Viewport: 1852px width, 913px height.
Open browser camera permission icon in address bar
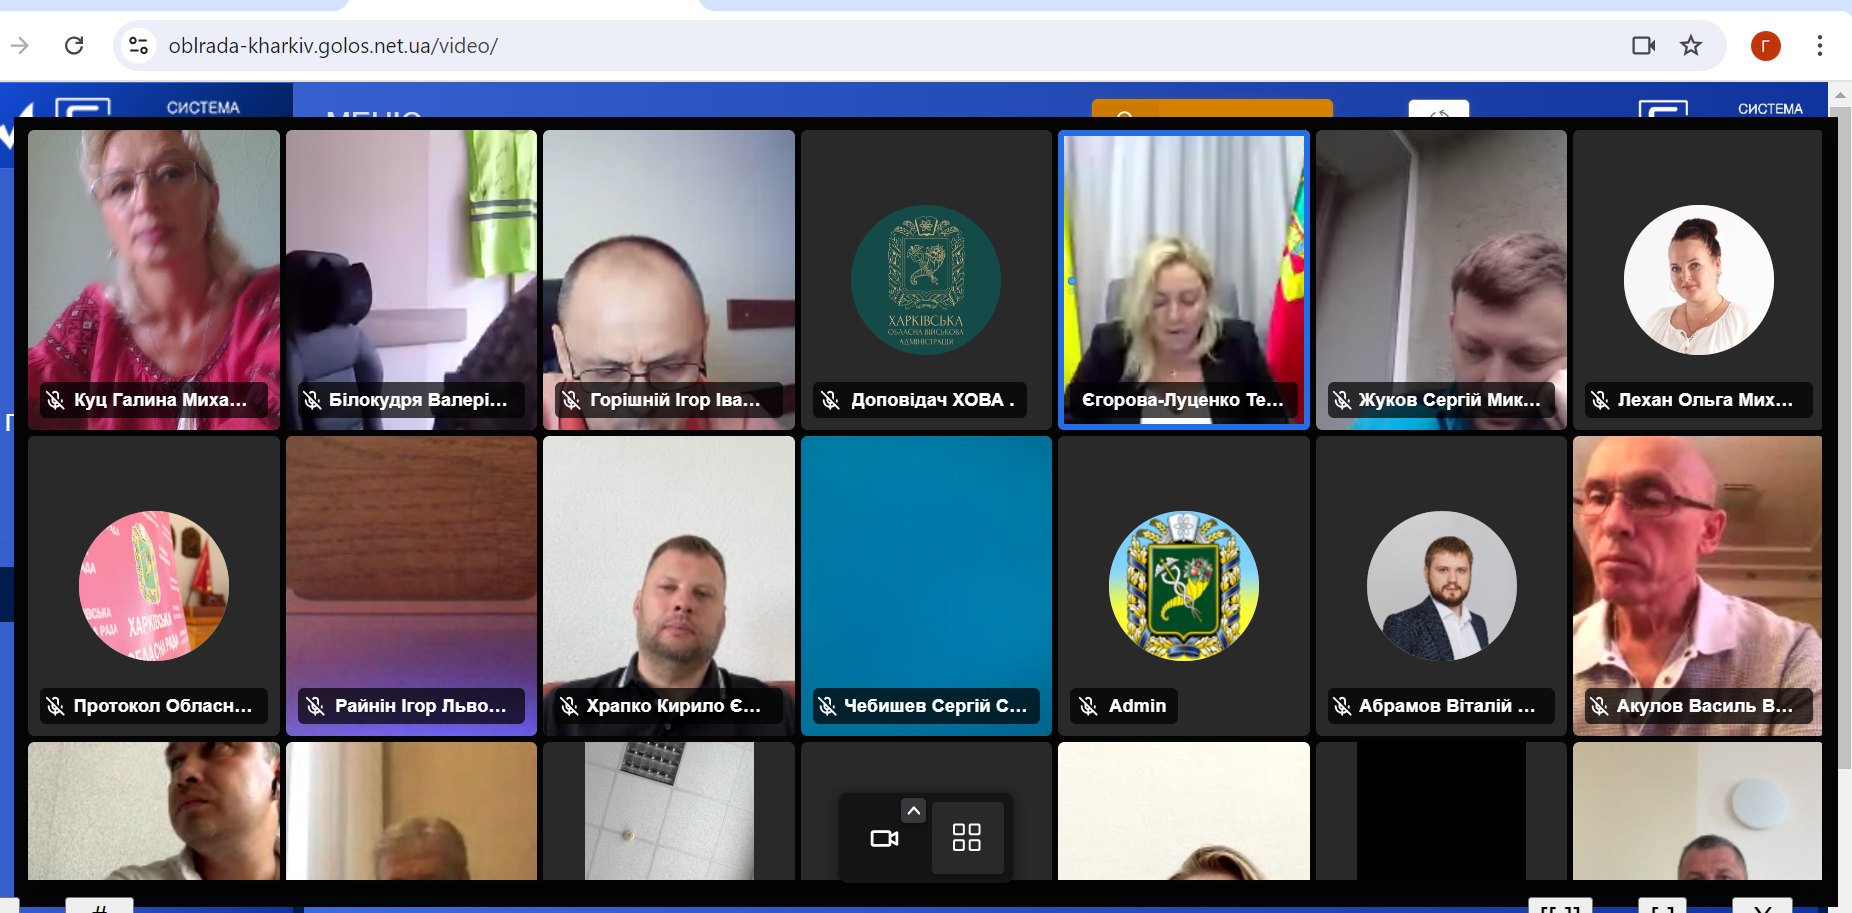[1643, 46]
